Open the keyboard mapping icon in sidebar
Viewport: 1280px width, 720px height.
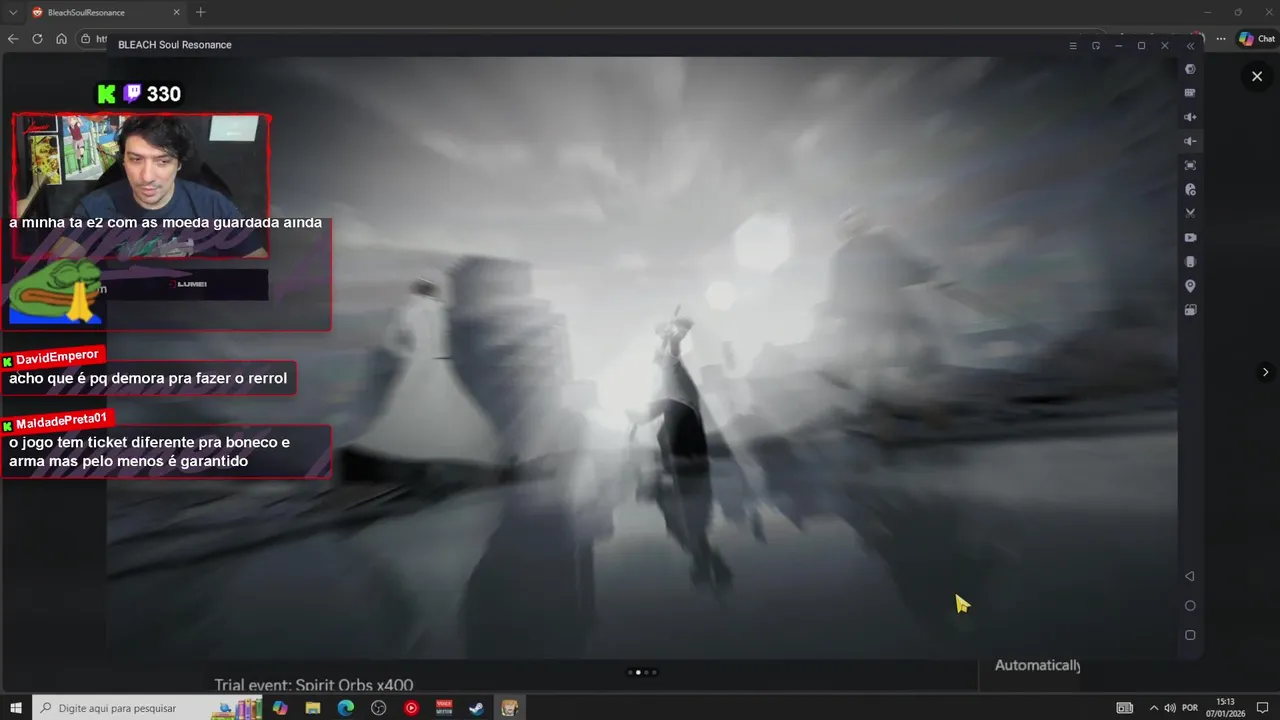click(1190, 93)
